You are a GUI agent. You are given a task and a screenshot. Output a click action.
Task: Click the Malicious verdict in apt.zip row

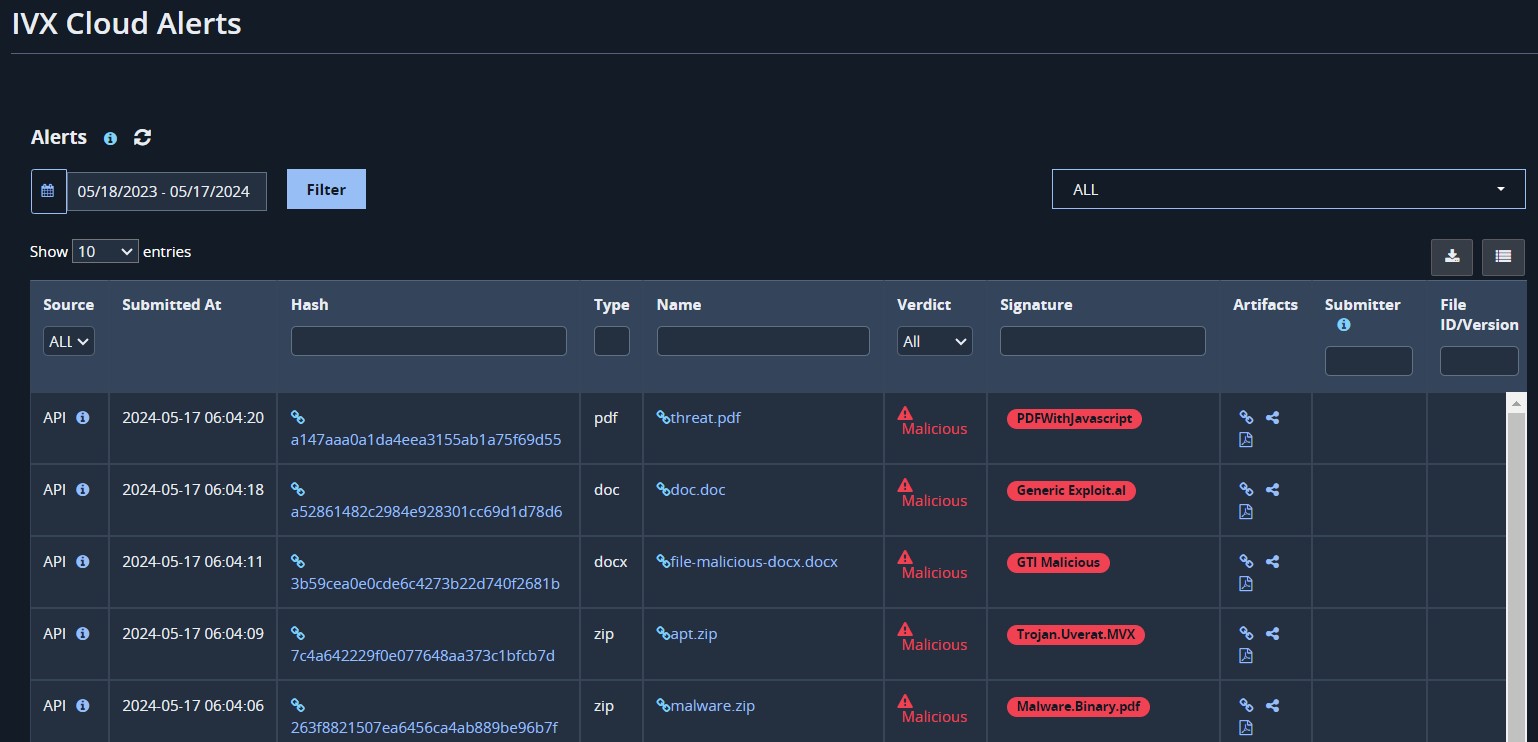(934, 645)
